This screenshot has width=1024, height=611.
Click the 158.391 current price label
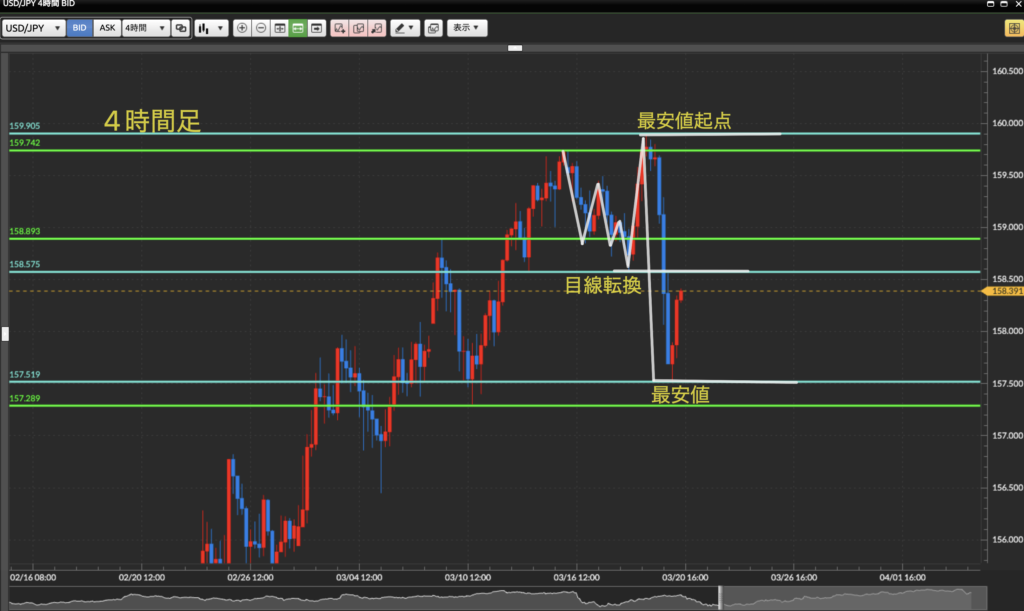[1003, 292]
